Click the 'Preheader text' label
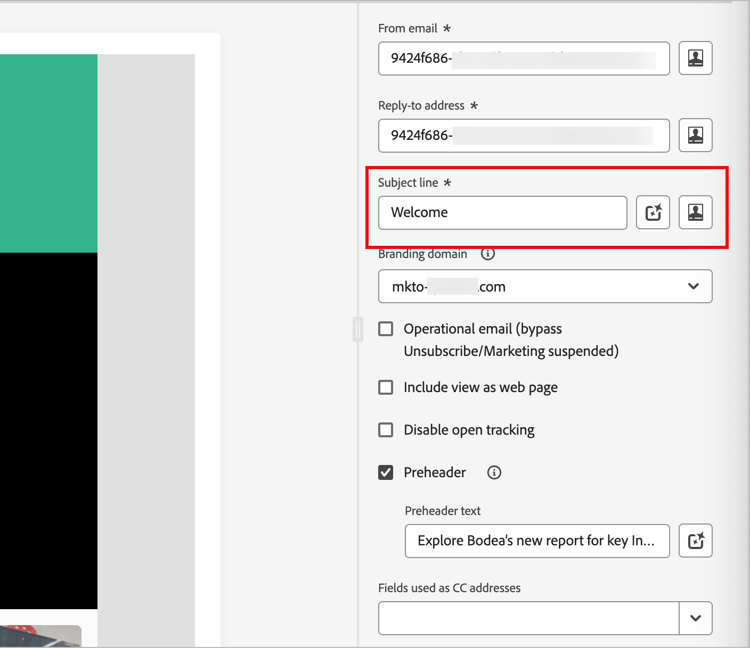The width and height of the screenshot is (750, 648). (442, 511)
